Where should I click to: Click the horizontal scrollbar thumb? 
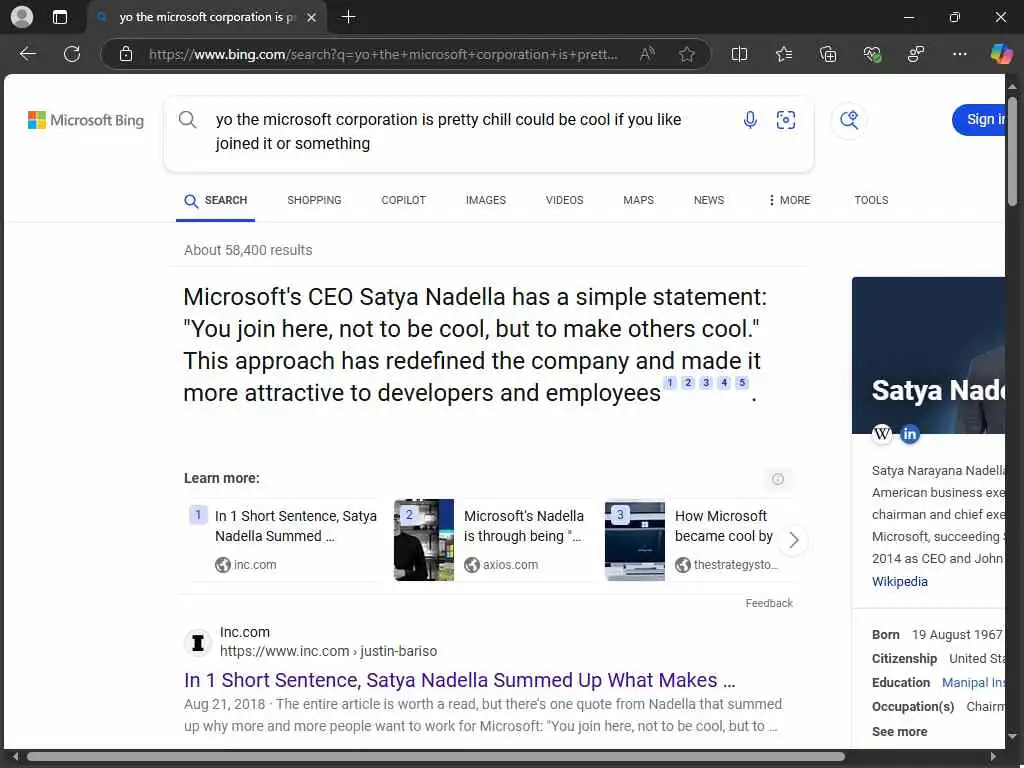(x=436, y=757)
